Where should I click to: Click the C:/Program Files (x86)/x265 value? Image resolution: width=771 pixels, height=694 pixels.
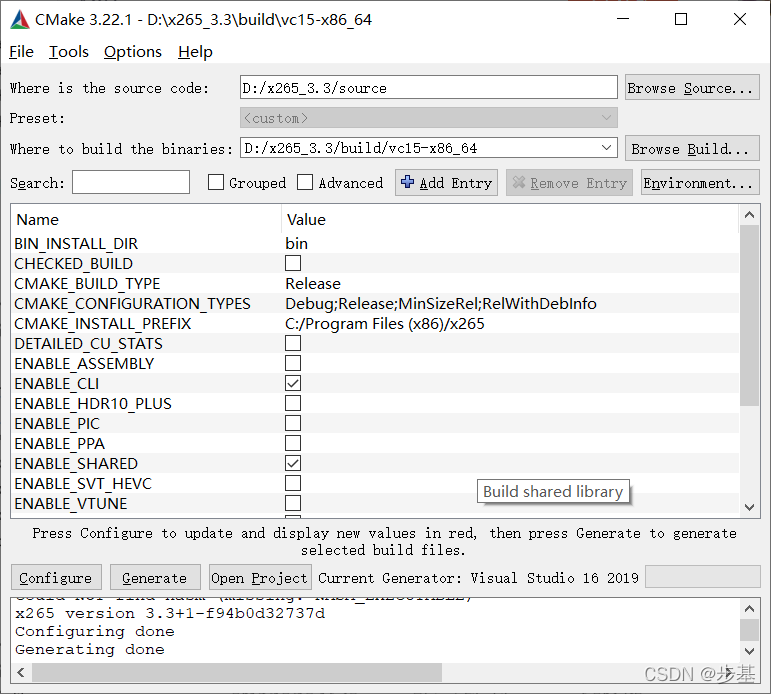385,324
